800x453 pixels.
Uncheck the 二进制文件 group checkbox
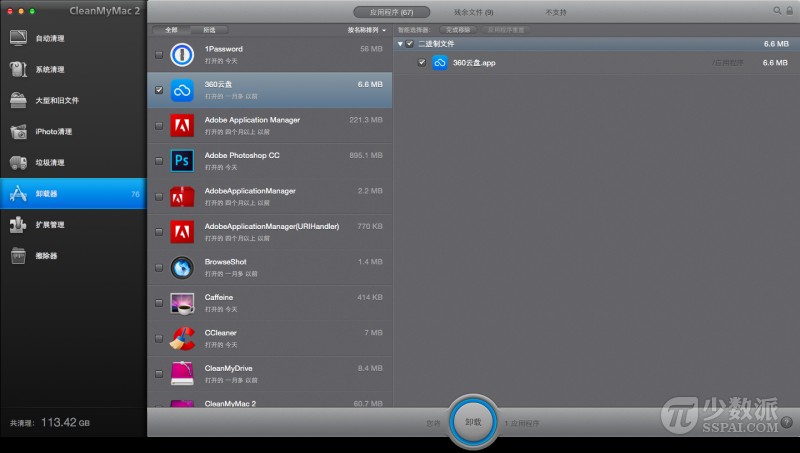pos(410,44)
